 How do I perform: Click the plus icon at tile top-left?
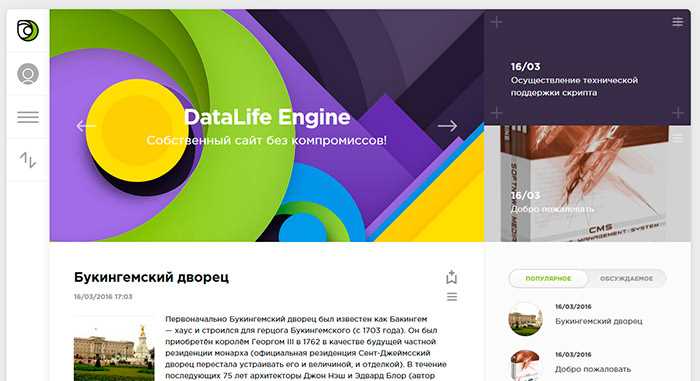tap(496, 22)
